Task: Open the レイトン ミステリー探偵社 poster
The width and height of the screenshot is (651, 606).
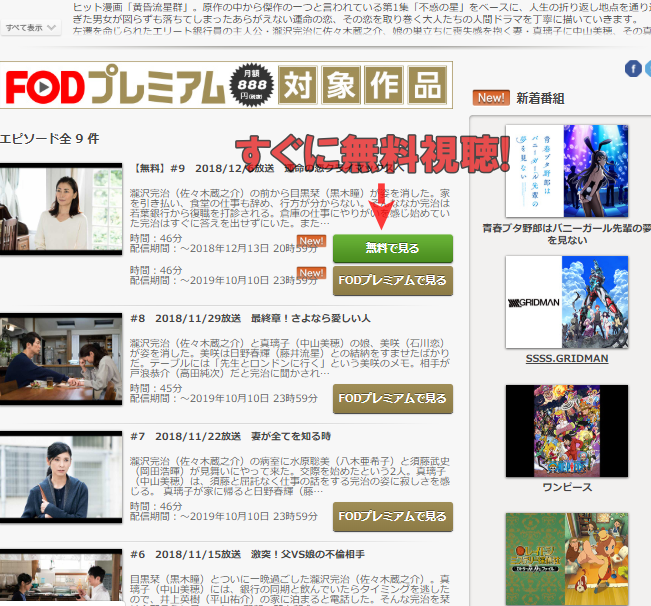Action: [567, 559]
